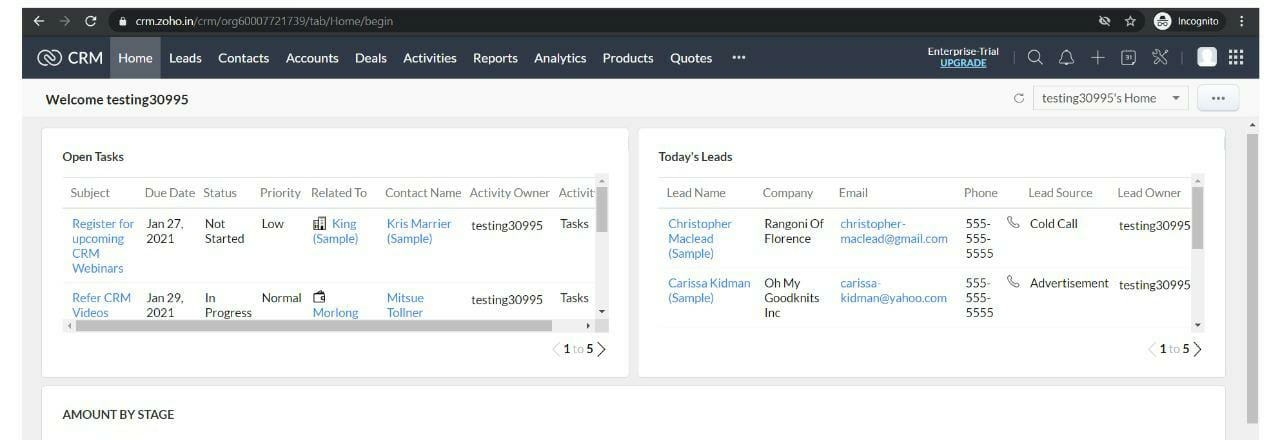
Task: Click the UPGRADE link
Action: (962, 63)
